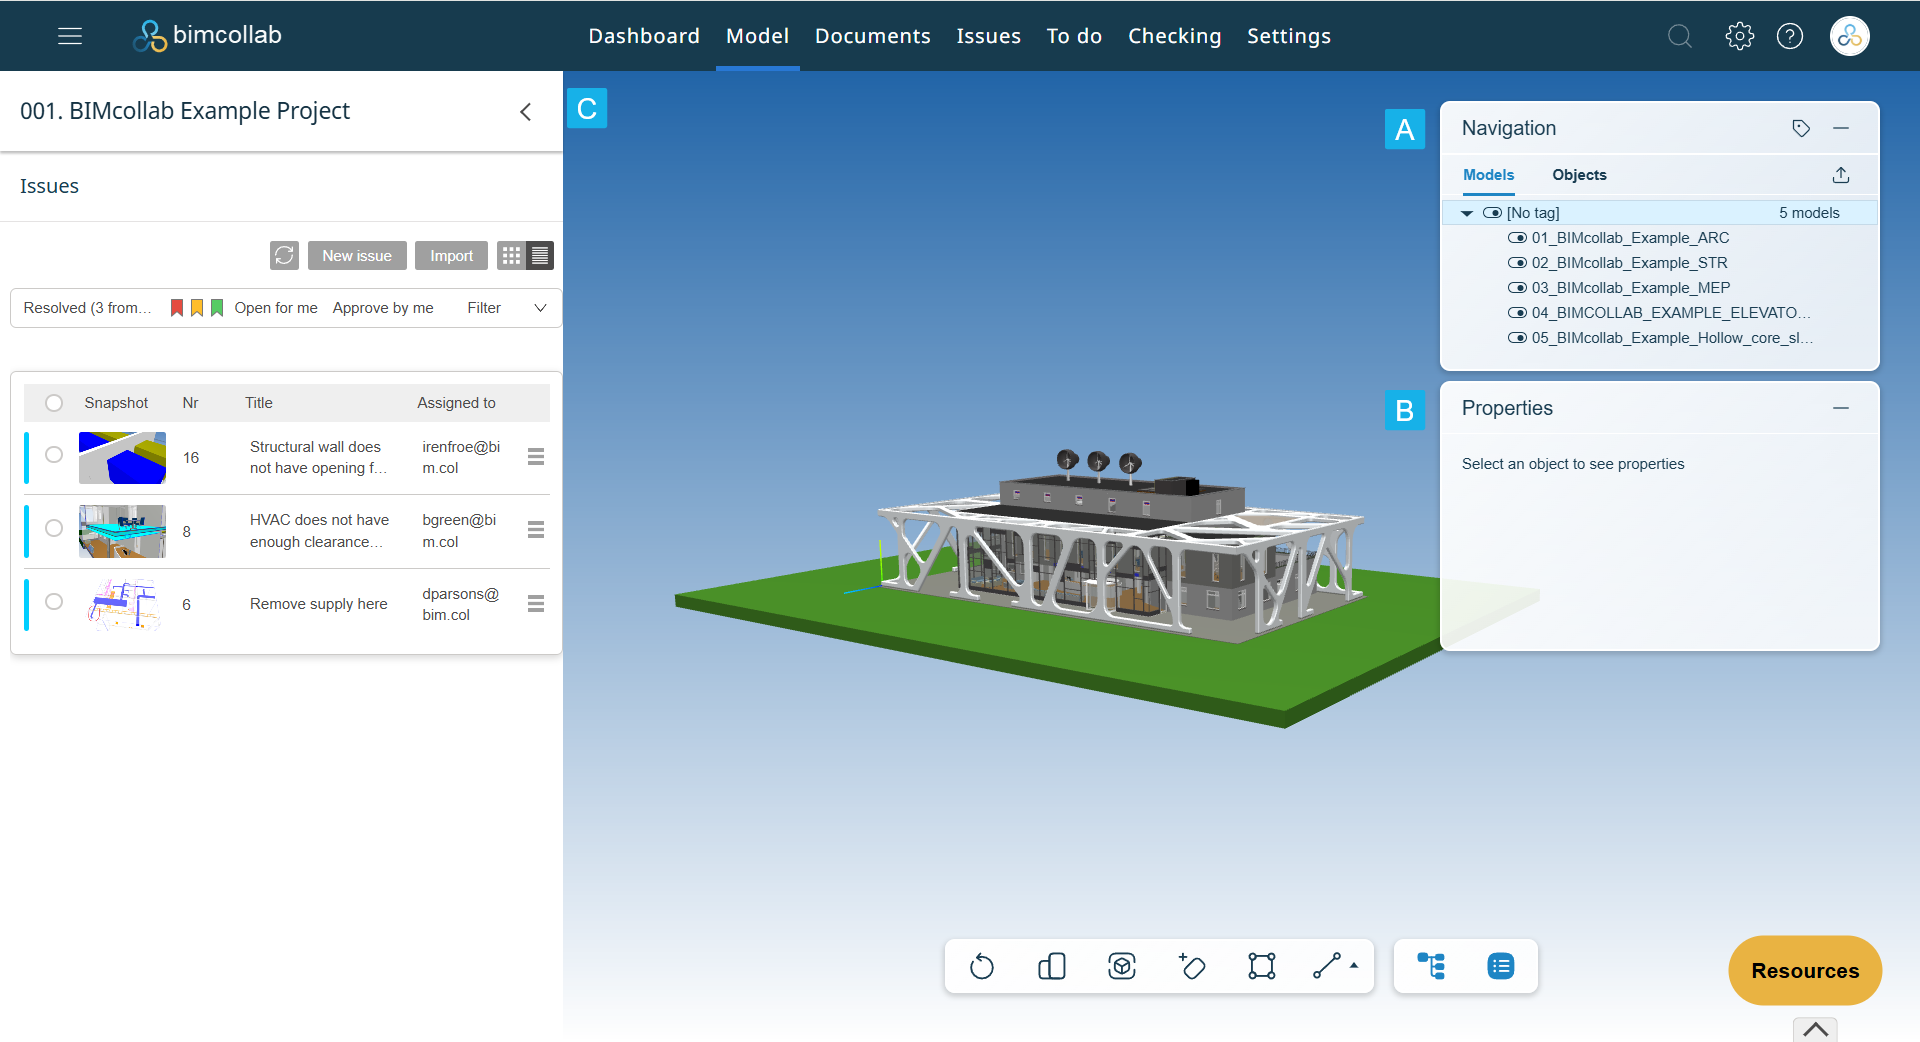Hide the 03_BIMcollab_Example_MEP model
Viewport: 1920px width, 1042px height.
1517,288
